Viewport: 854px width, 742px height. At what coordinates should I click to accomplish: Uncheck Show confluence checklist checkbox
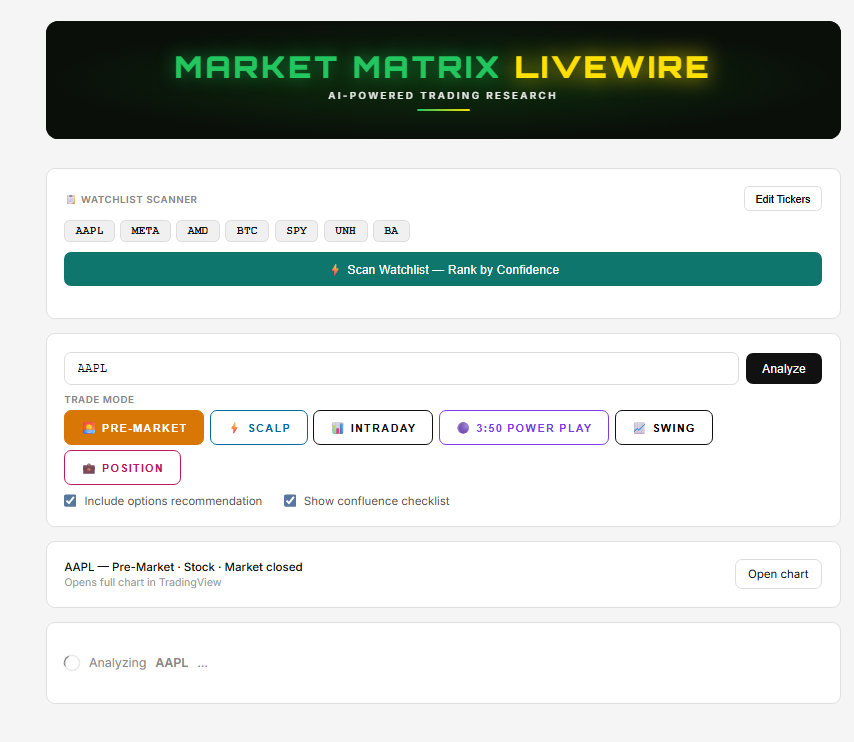290,501
